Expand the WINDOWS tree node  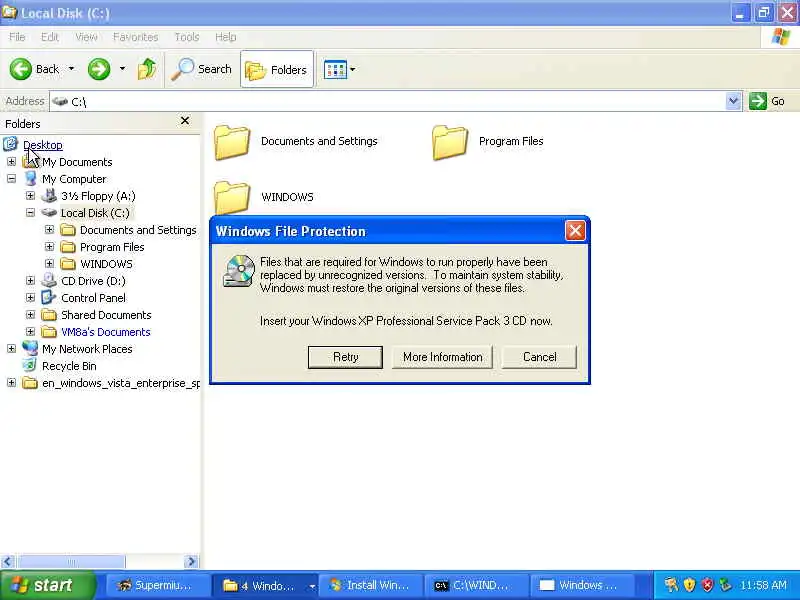pos(49,263)
